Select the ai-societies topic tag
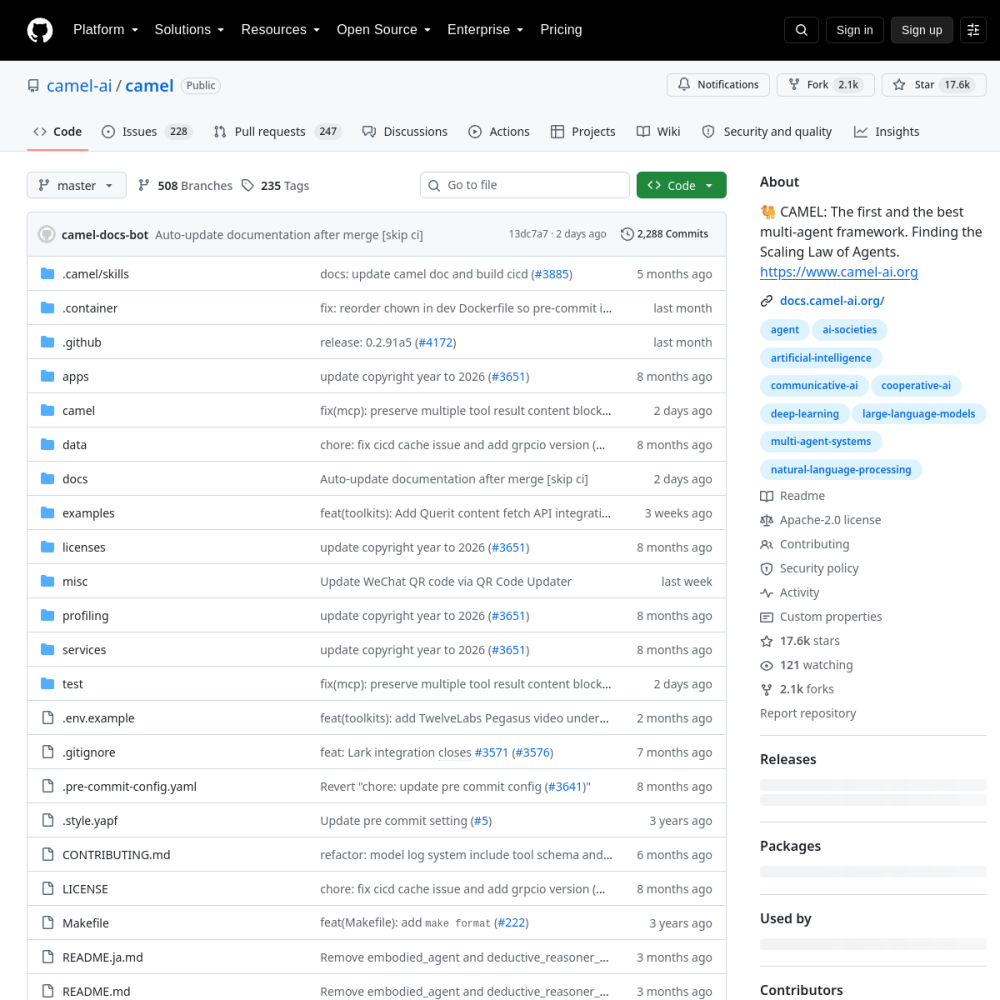Image resolution: width=1000 pixels, height=1000 pixels. coord(849,330)
